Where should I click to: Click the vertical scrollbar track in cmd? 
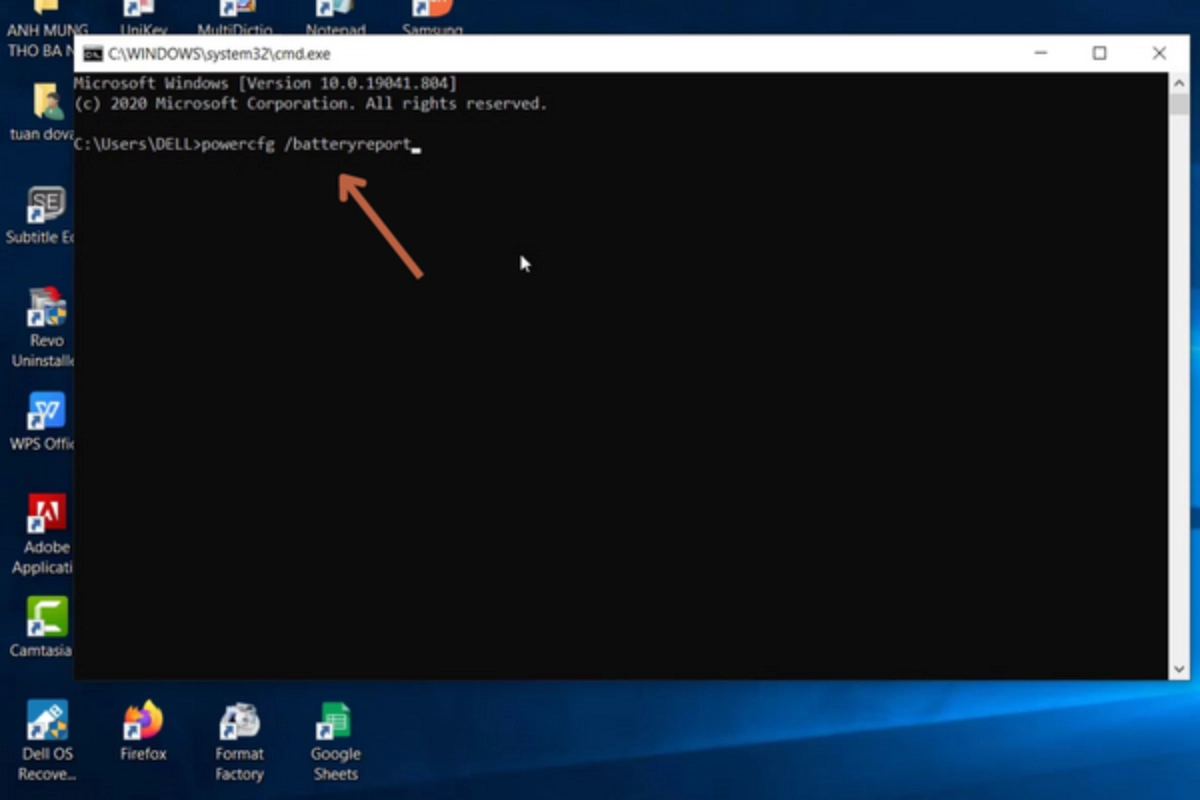coord(1176,400)
